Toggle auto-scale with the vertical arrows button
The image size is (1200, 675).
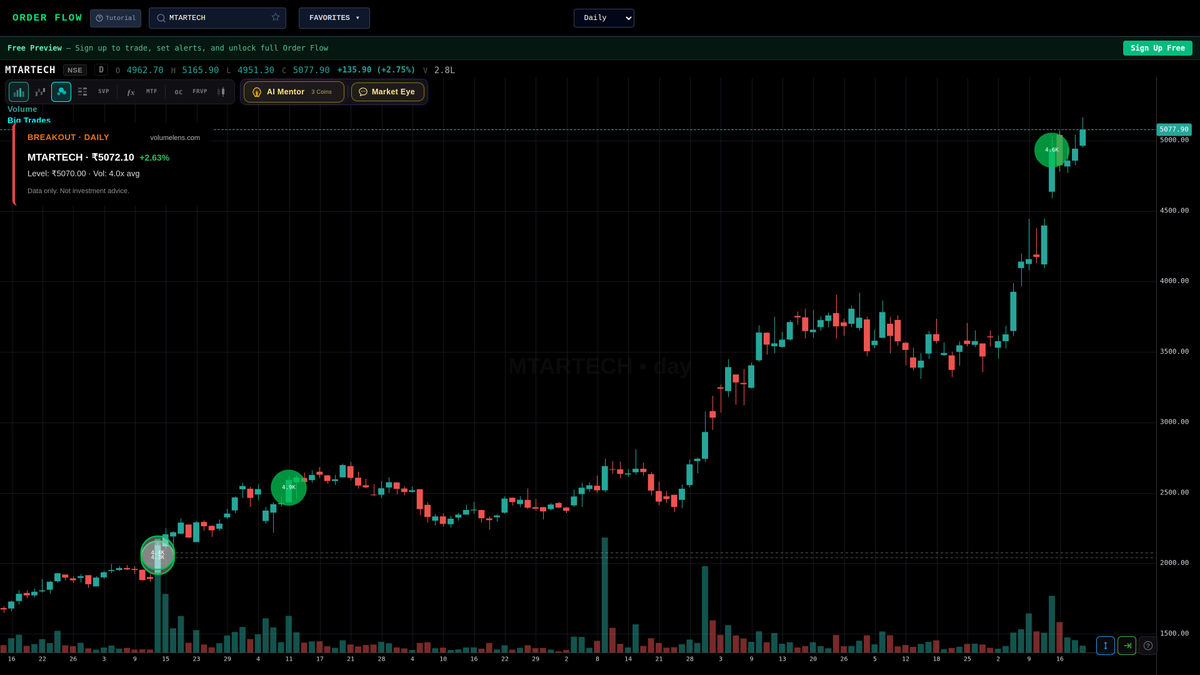(x=1104, y=645)
